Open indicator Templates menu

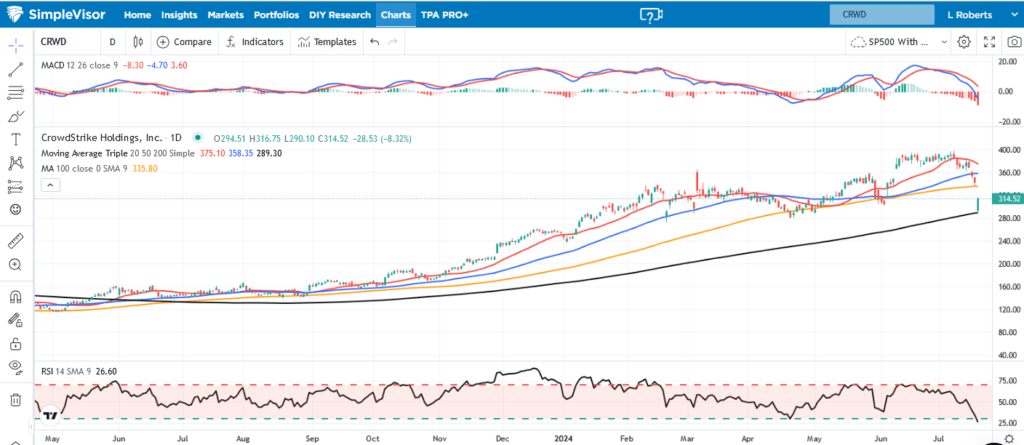327,42
